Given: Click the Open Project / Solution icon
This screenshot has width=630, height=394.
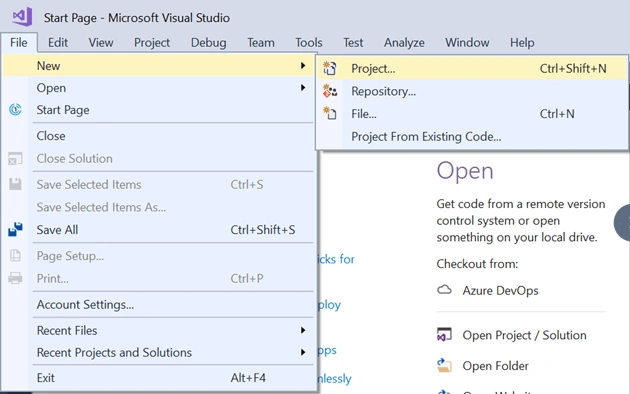Looking at the screenshot, I should pos(444,335).
